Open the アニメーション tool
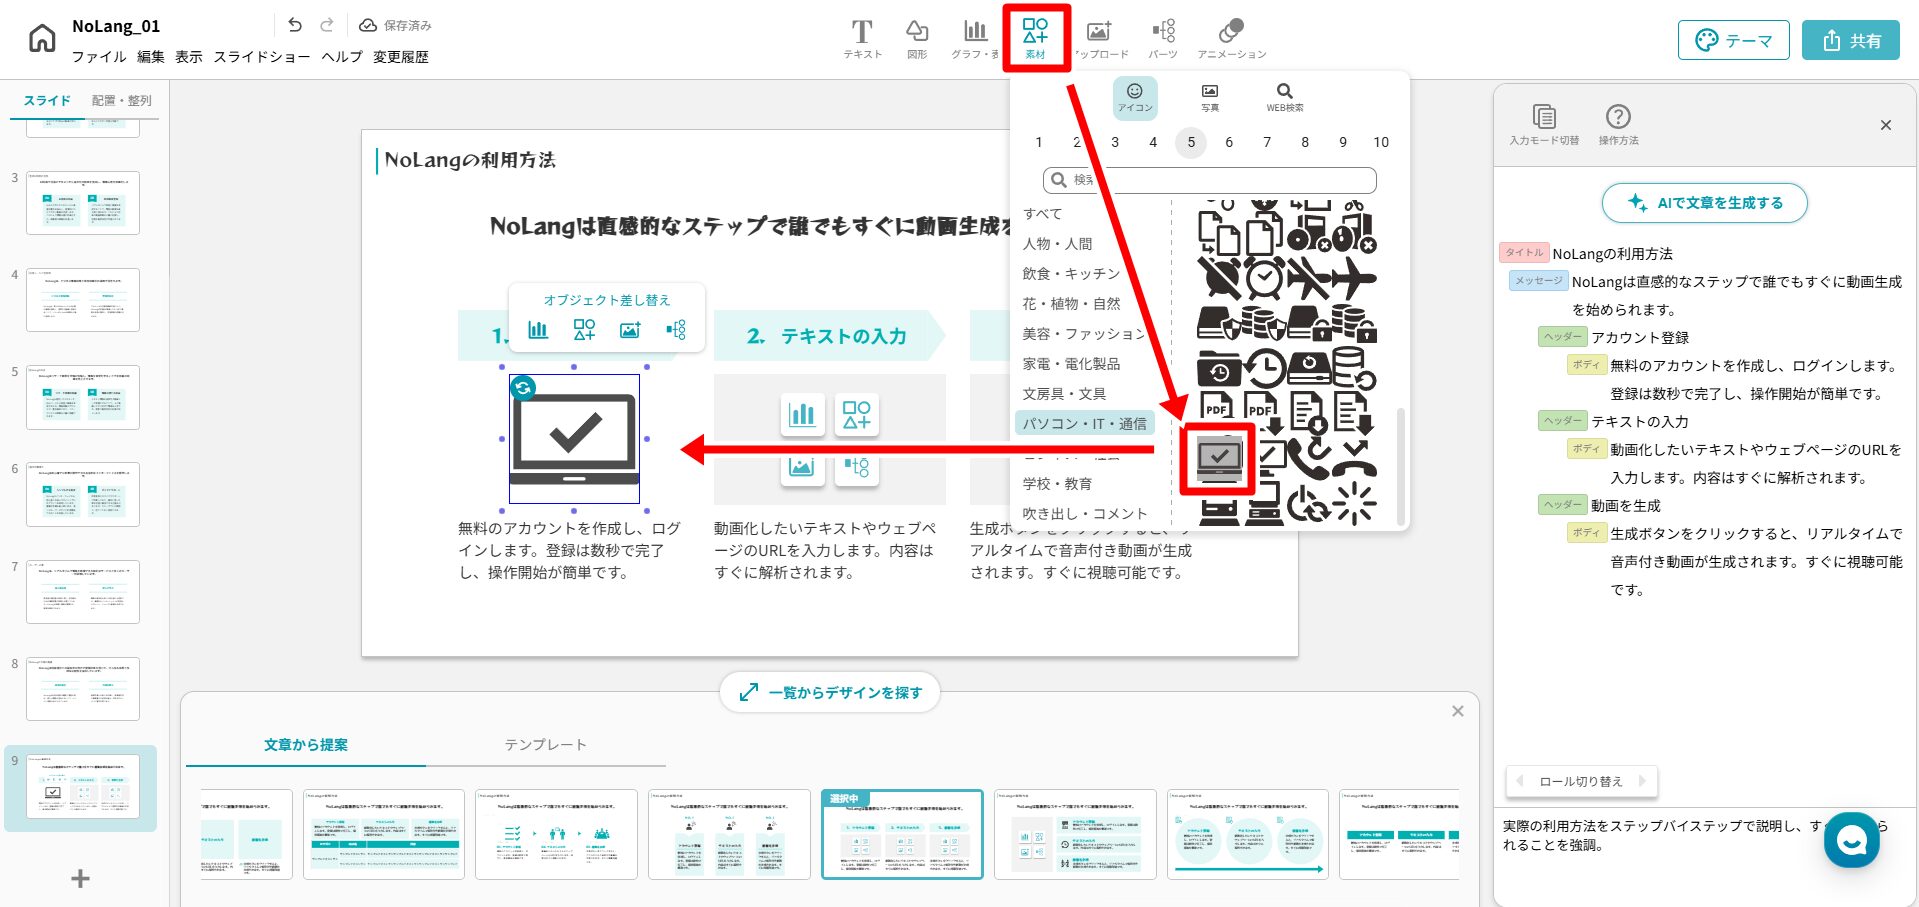 (x=1231, y=39)
